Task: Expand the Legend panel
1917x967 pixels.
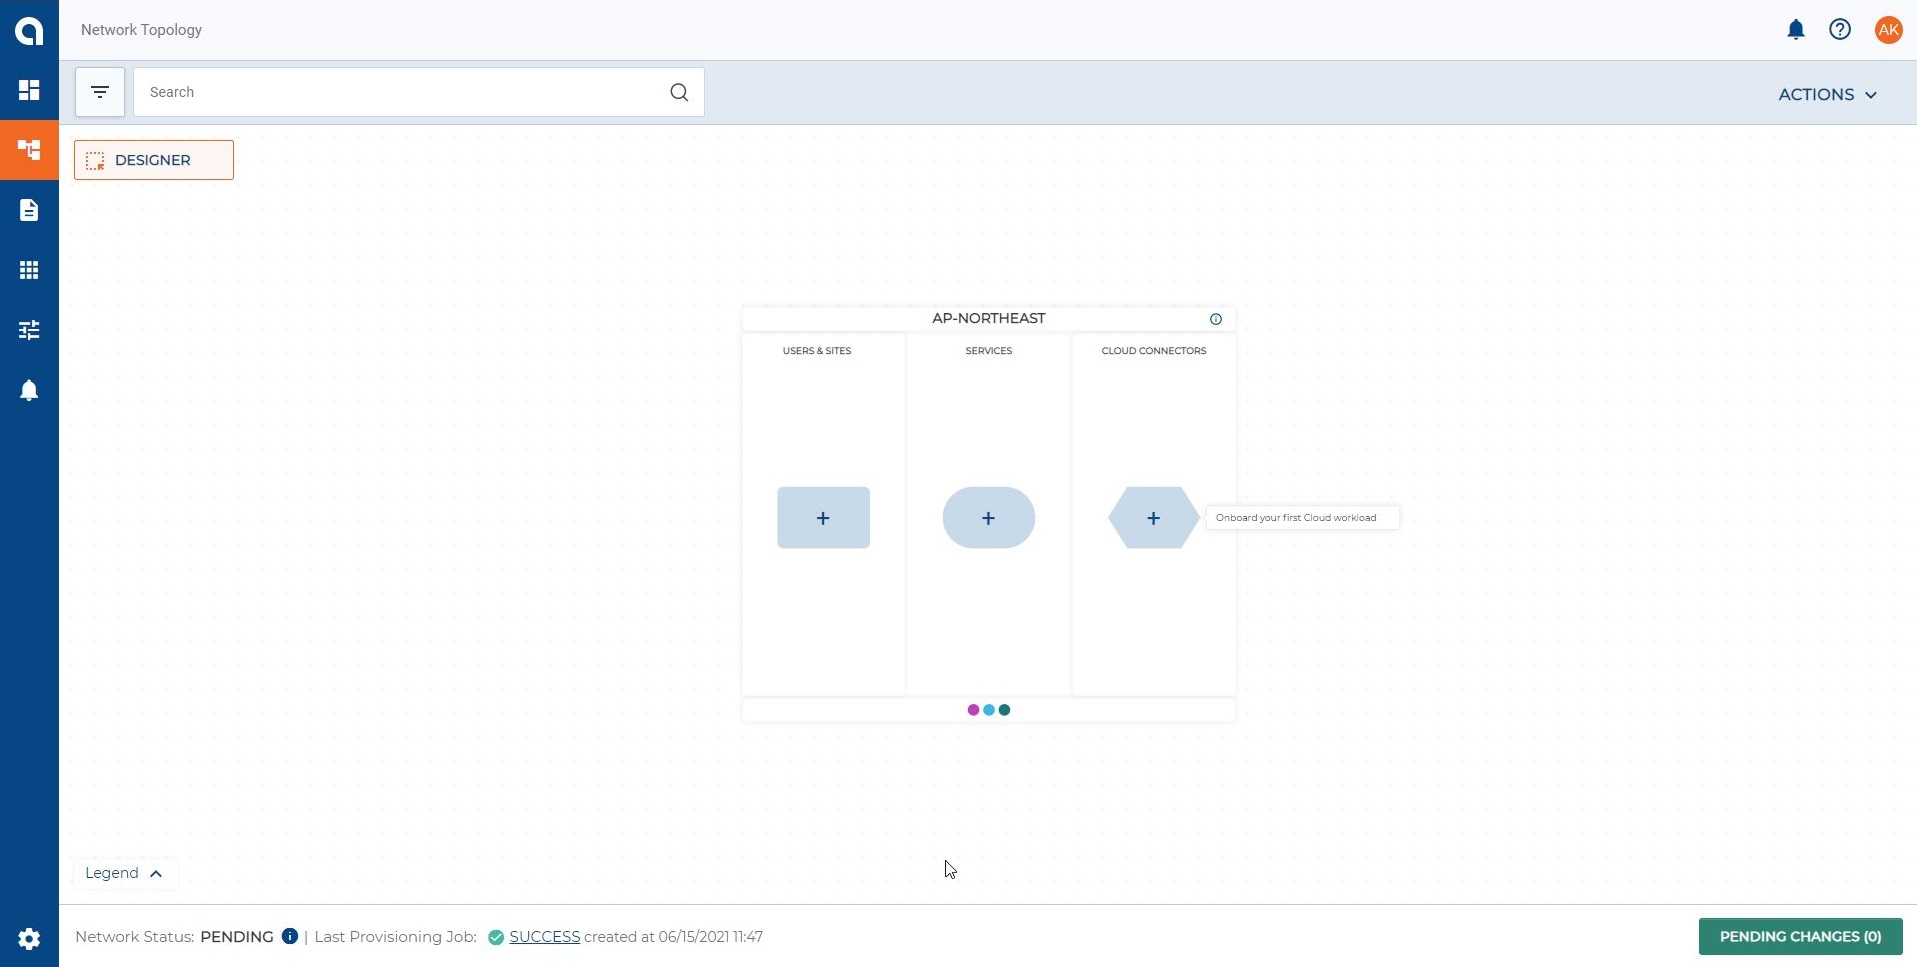Action: tap(124, 873)
